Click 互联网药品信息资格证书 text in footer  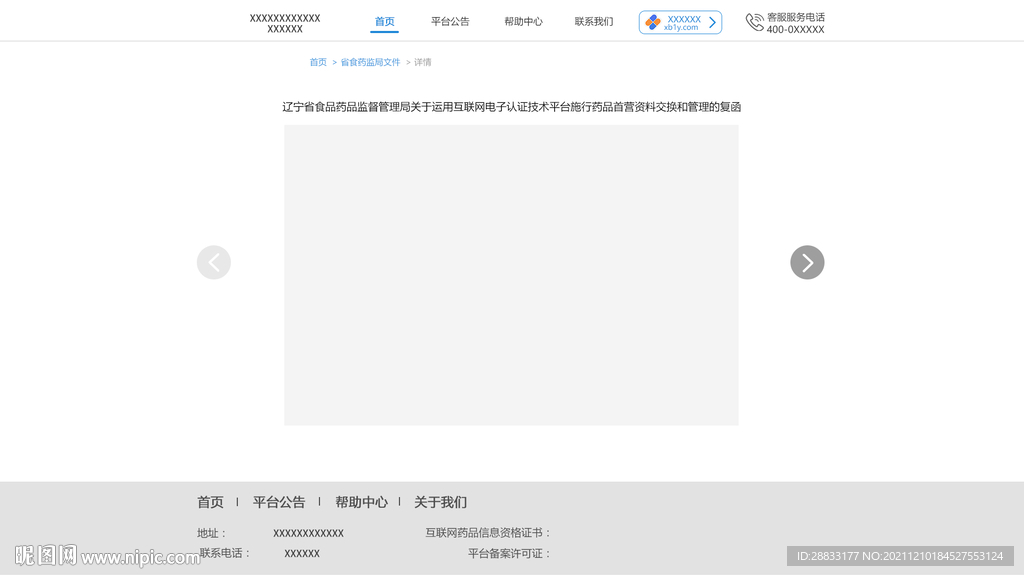point(488,533)
